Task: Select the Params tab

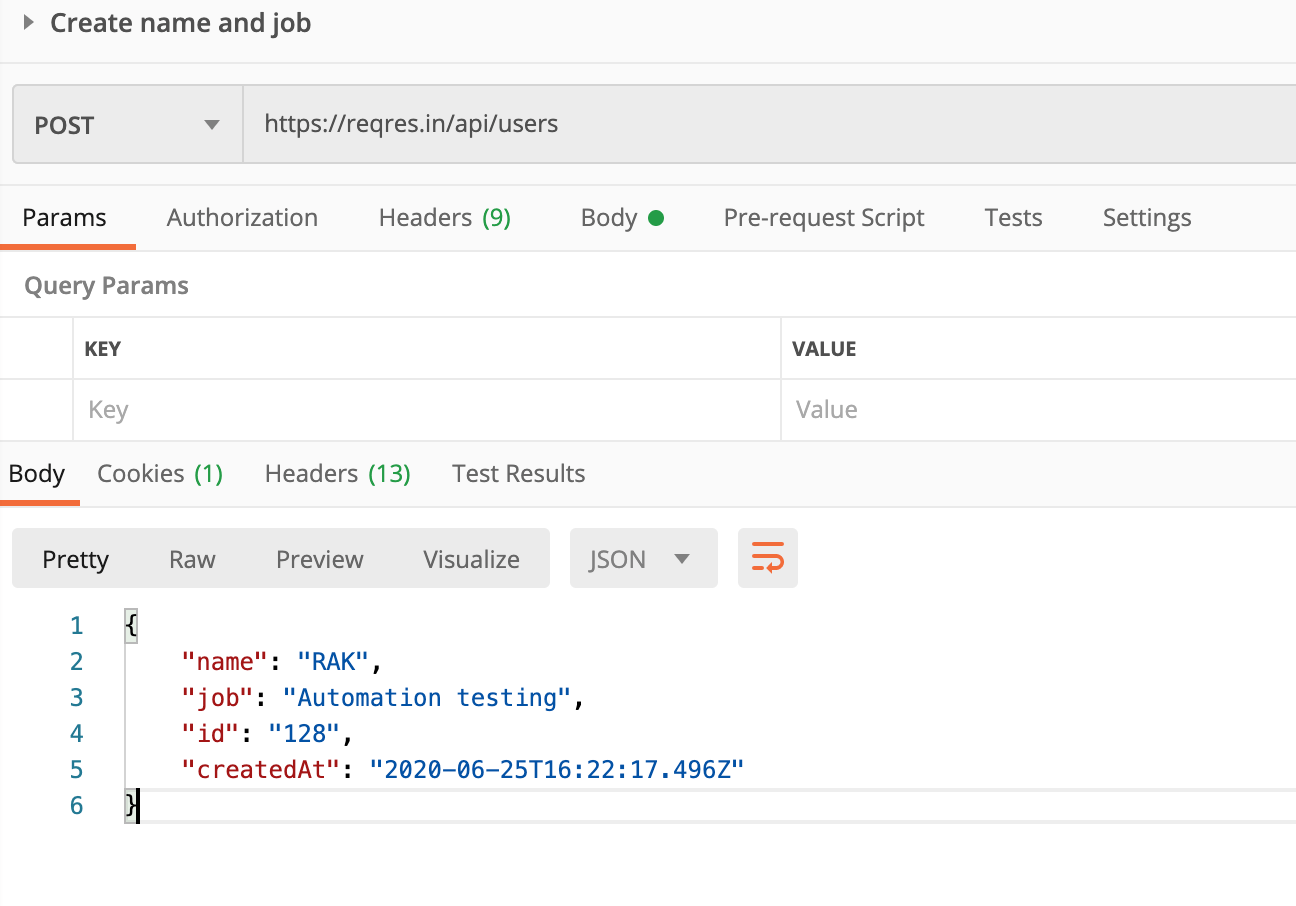Action: [x=64, y=218]
